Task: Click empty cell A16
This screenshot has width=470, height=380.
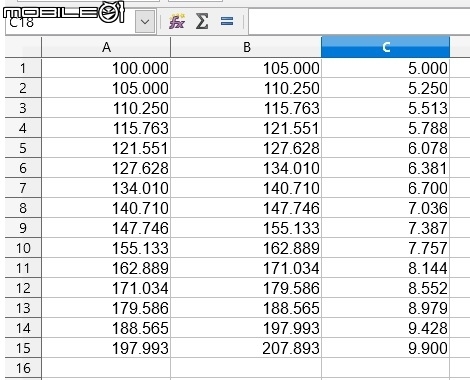Action: point(106,368)
